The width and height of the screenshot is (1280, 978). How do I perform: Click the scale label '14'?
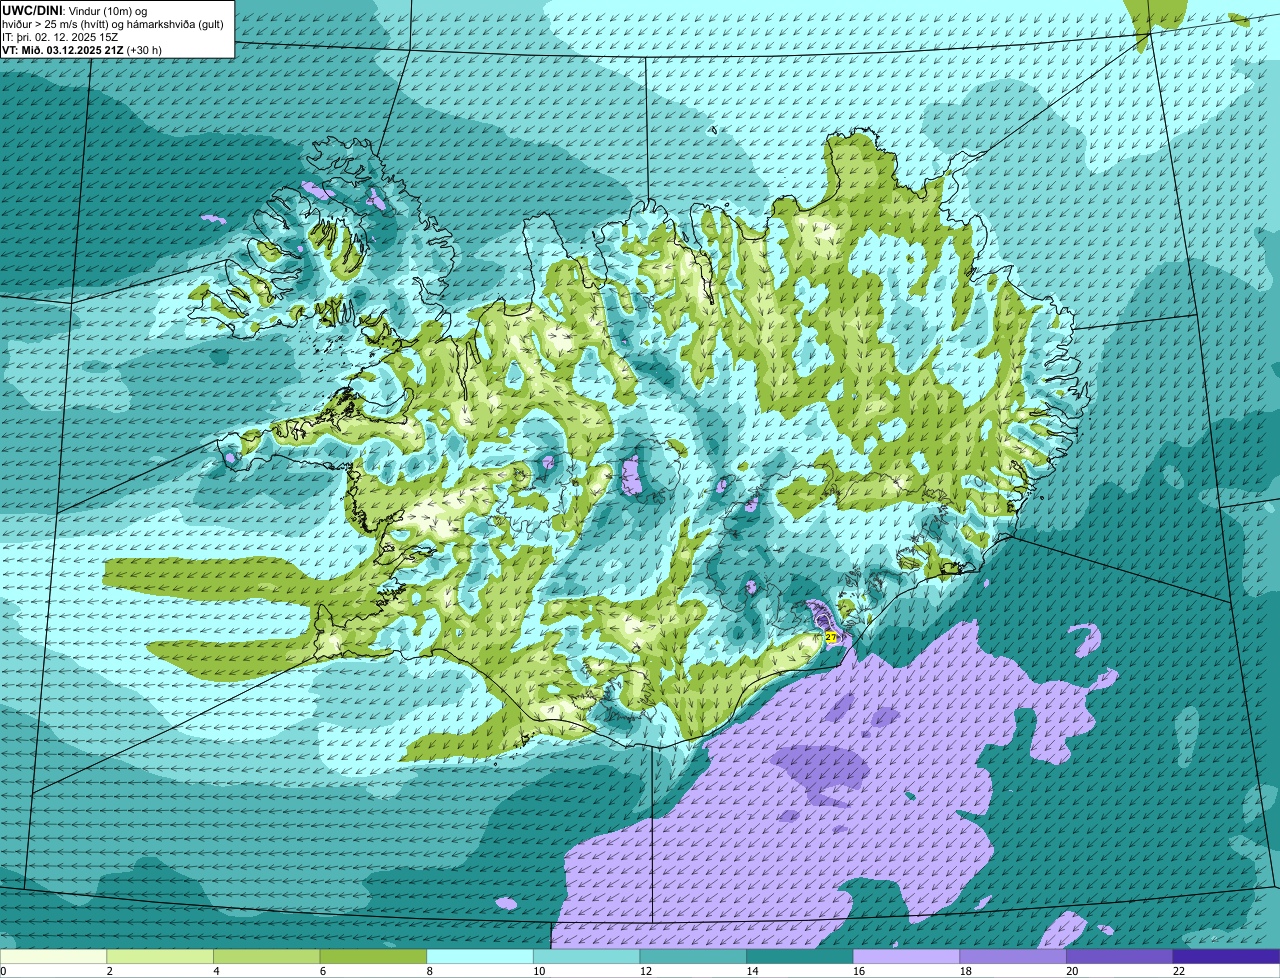coord(751,971)
